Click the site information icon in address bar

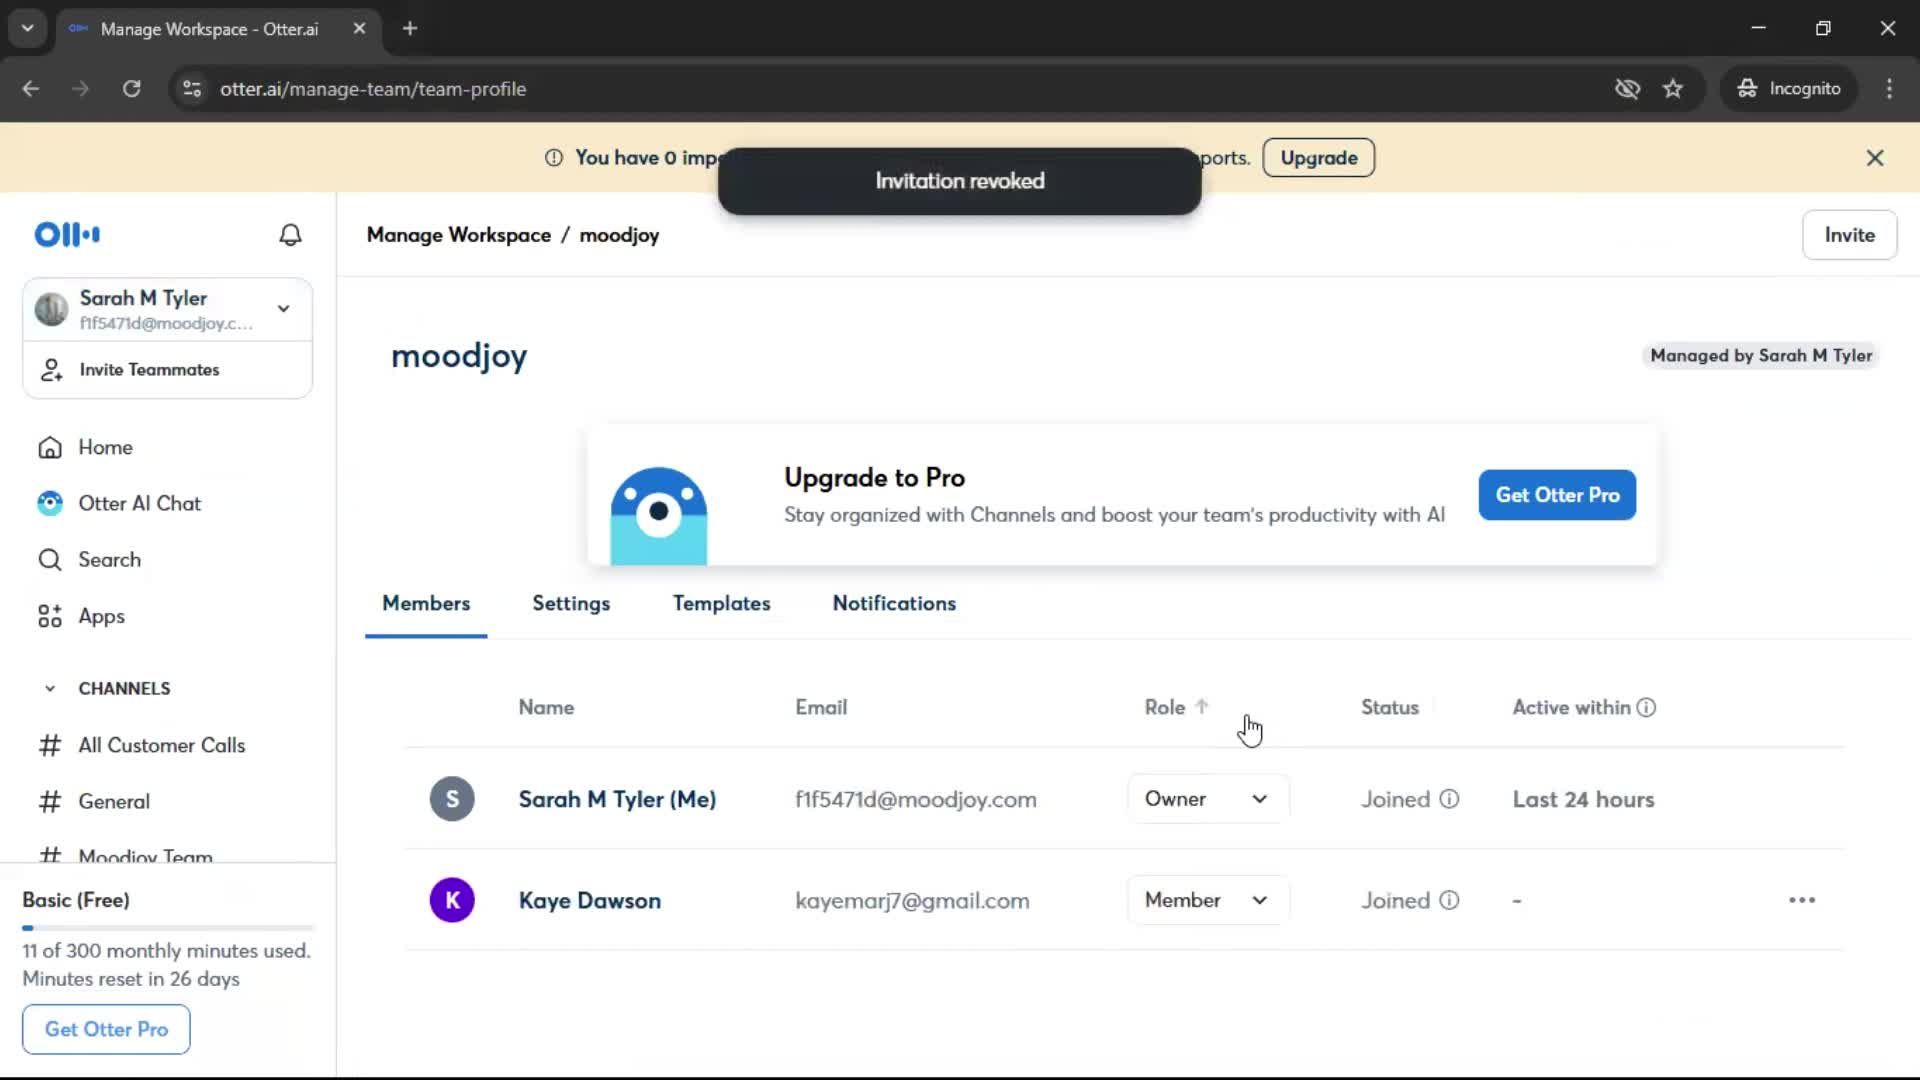pyautogui.click(x=192, y=89)
